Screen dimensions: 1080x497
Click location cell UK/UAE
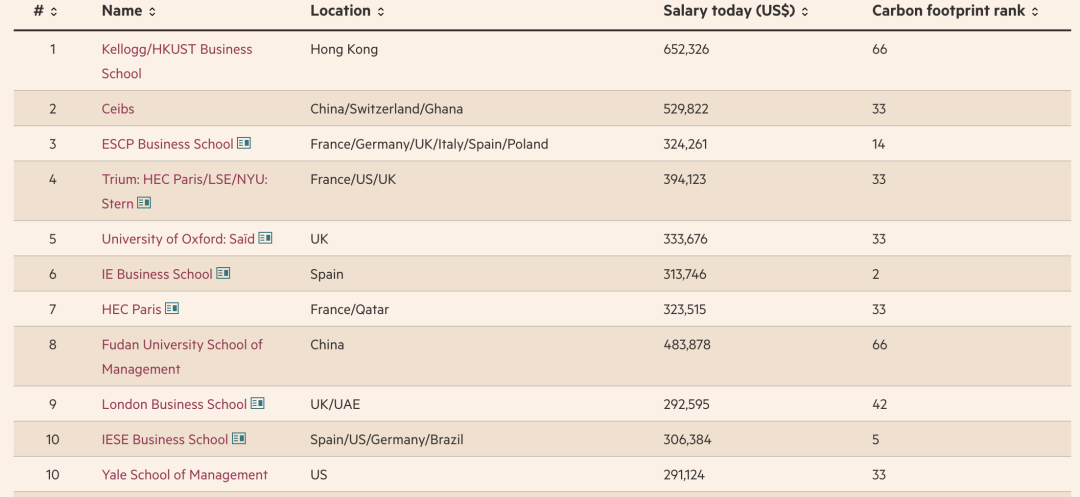point(335,404)
